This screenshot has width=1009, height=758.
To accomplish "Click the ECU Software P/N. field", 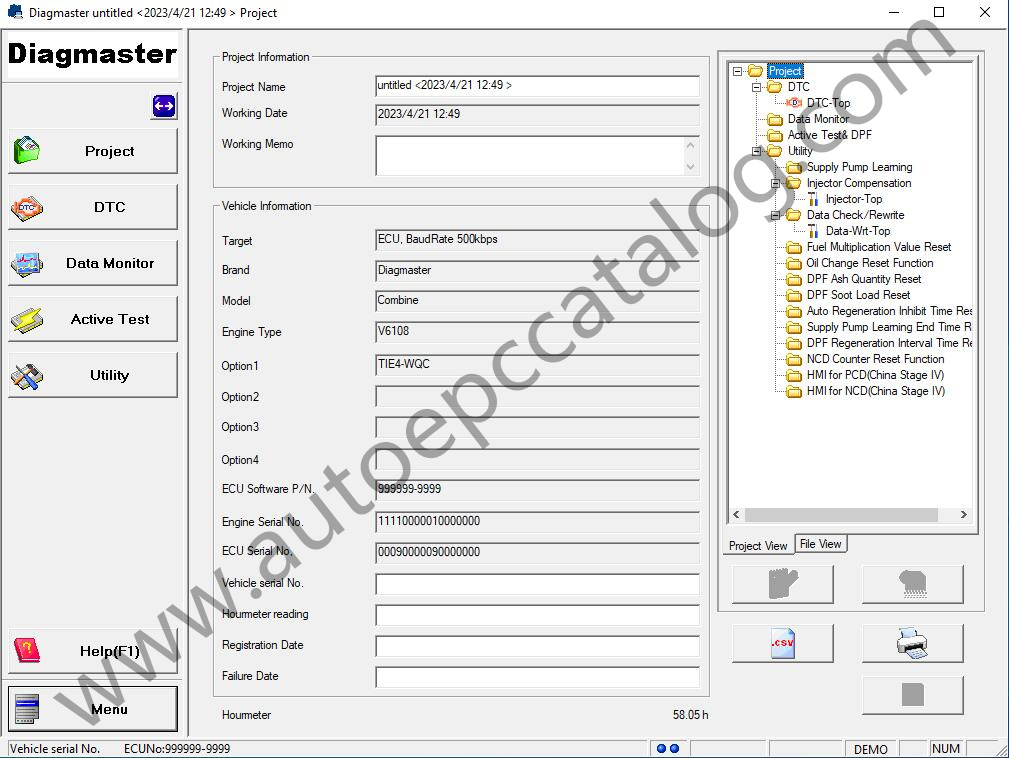I will [x=537, y=490].
